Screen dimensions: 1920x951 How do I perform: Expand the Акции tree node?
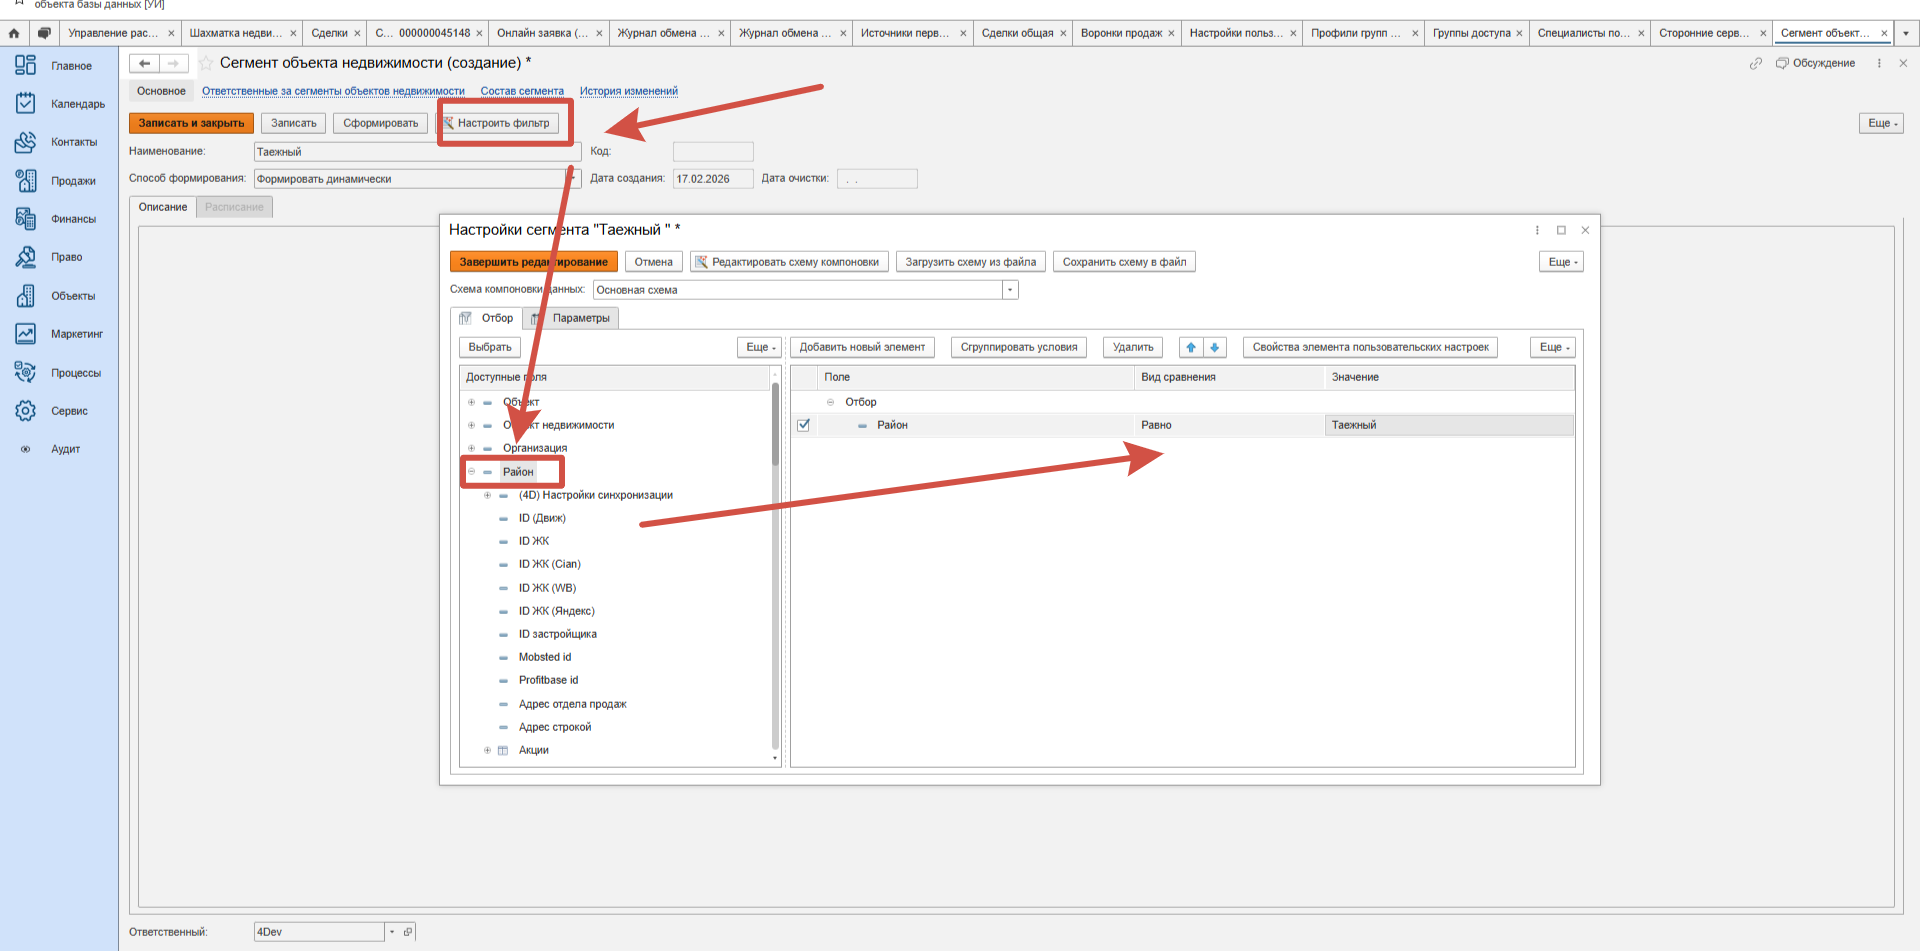487,750
